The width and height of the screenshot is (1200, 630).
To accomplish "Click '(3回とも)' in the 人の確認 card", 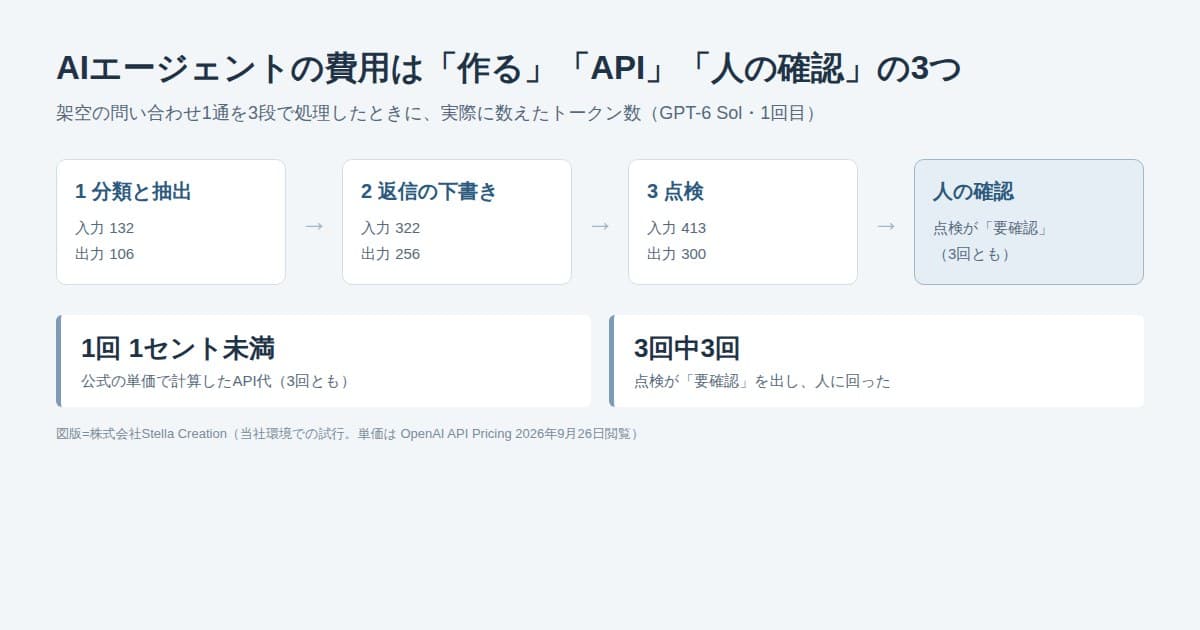I will [x=975, y=254].
